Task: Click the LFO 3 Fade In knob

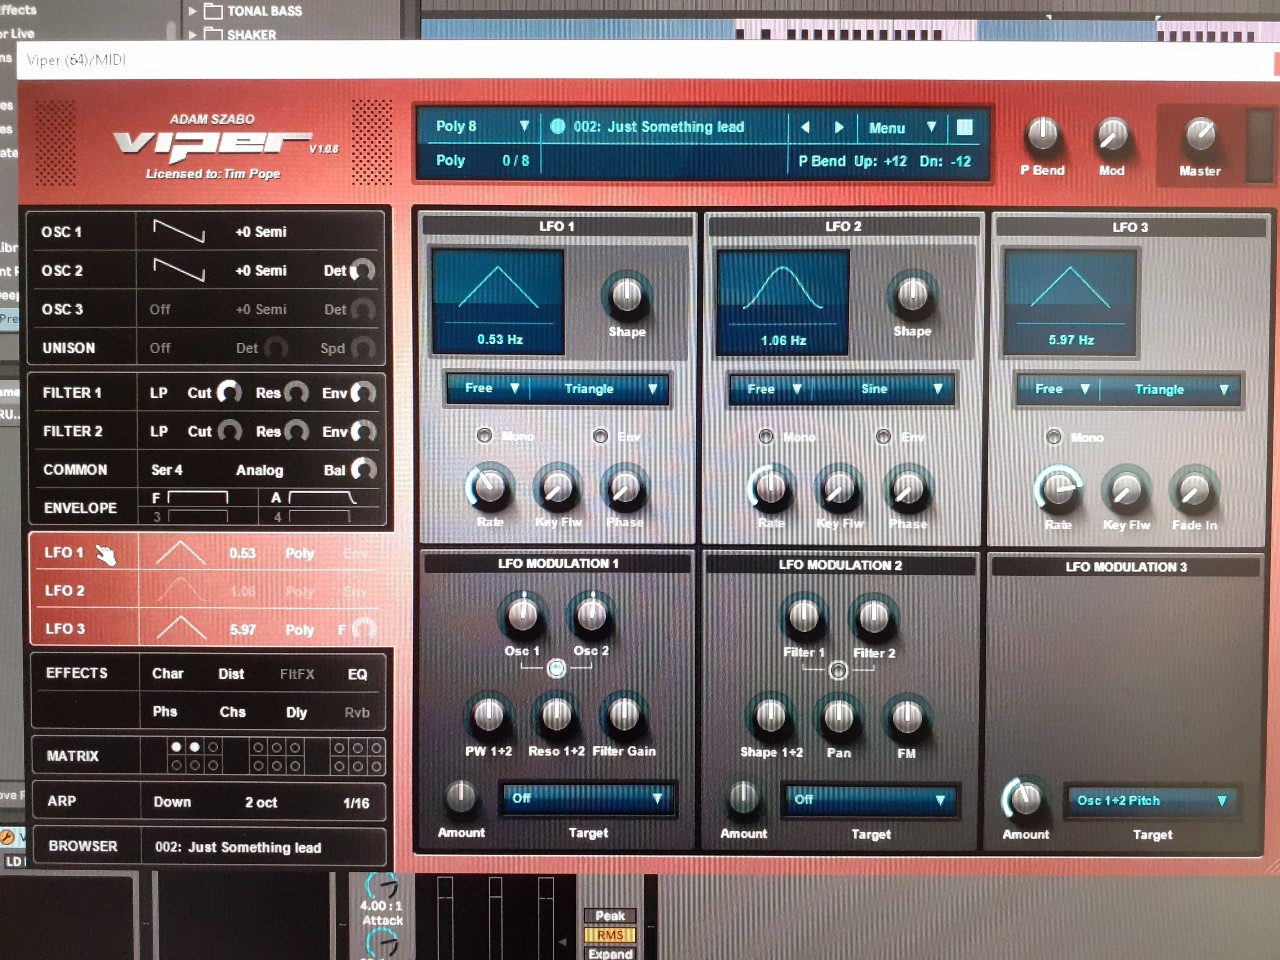Action: (1194, 490)
